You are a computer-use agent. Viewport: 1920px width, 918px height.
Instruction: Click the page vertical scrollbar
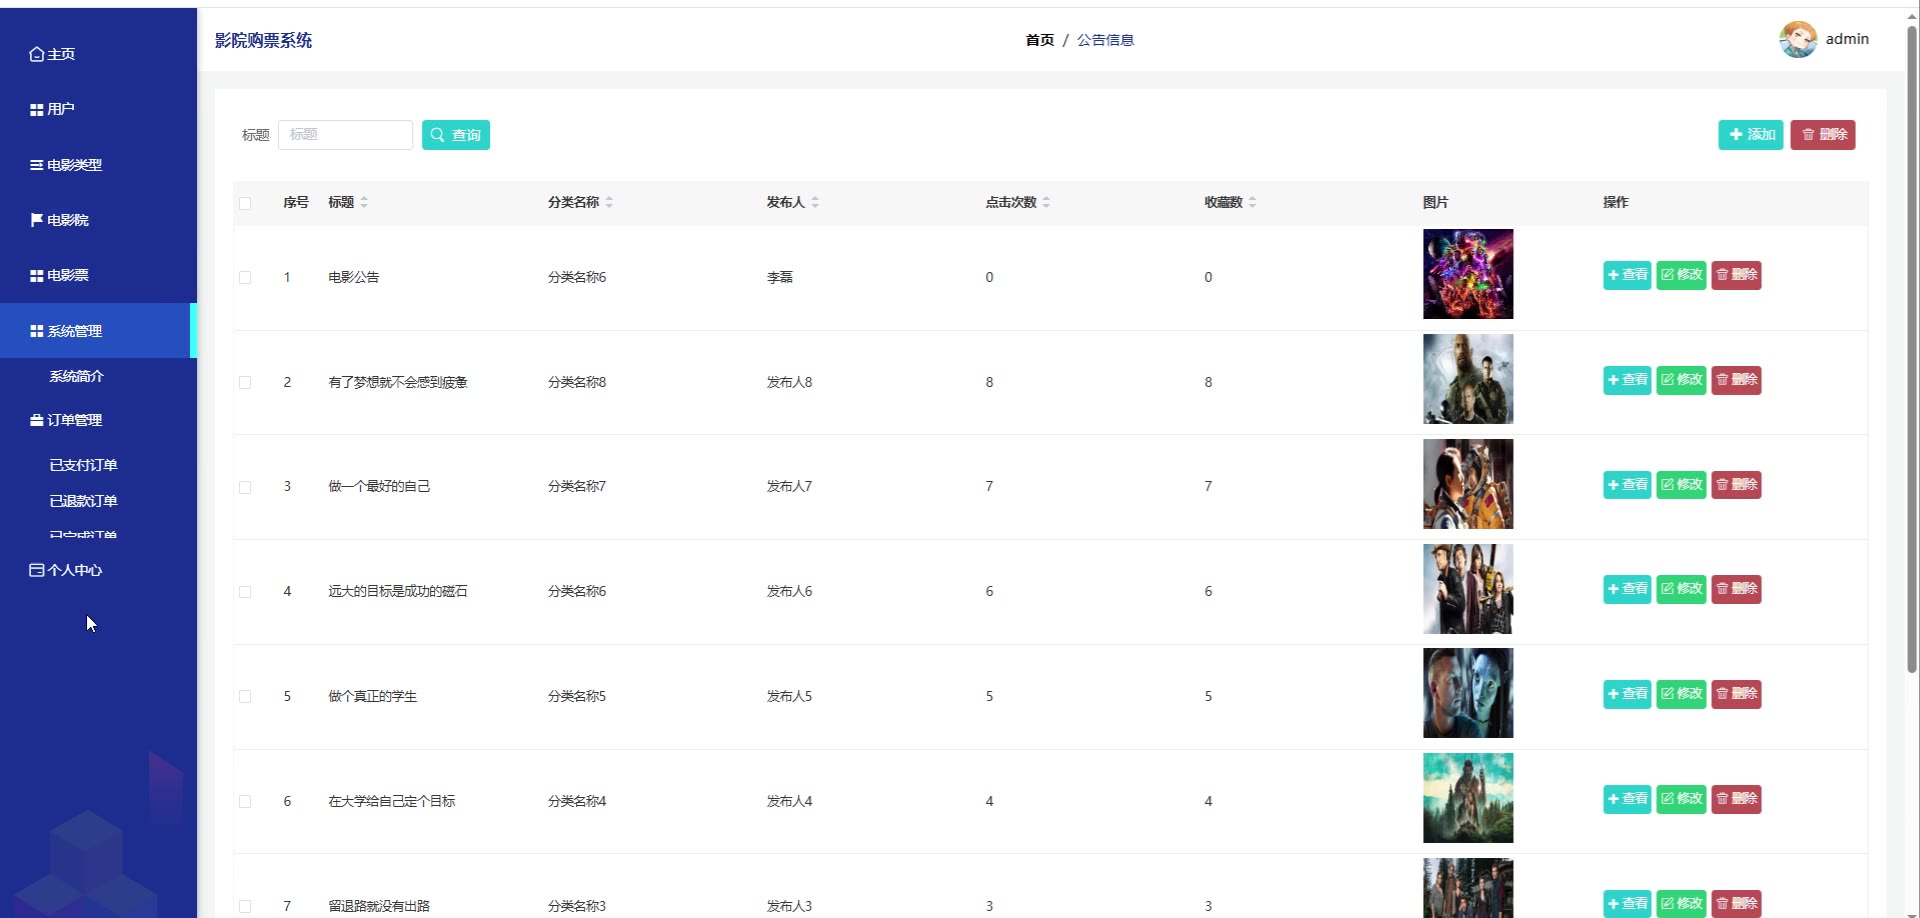pyautogui.click(x=1912, y=350)
